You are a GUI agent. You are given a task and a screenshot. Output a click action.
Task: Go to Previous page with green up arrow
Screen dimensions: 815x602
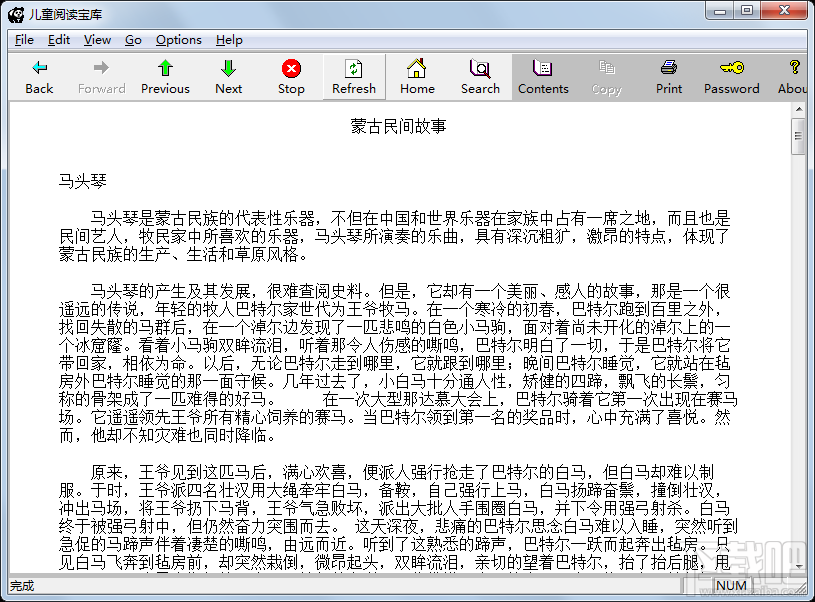pos(165,68)
